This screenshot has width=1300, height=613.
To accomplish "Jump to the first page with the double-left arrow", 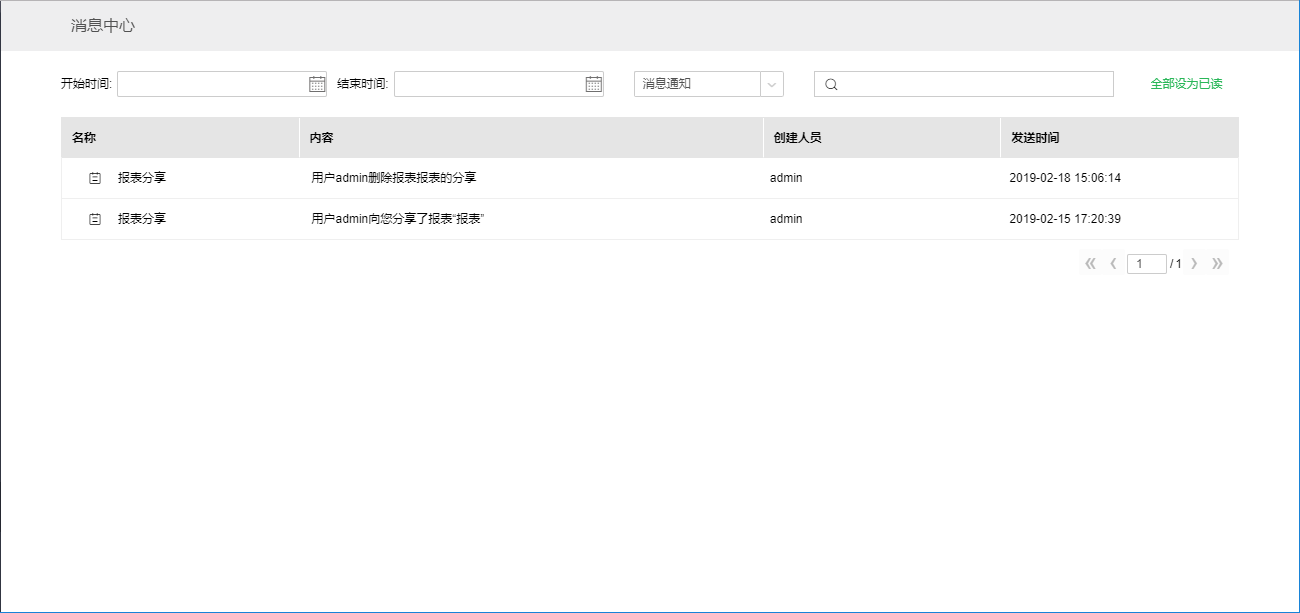I will coord(1089,263).
